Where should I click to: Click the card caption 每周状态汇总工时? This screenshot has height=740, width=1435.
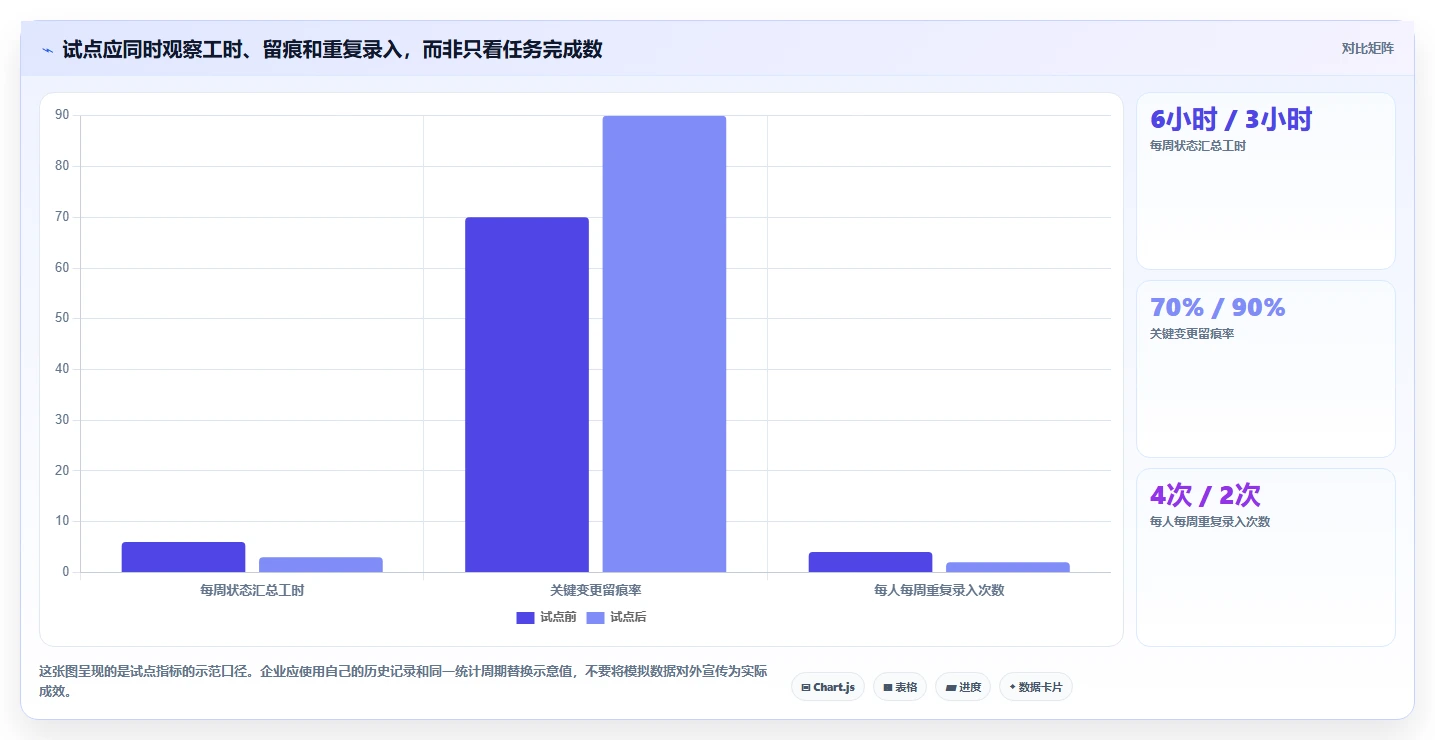[x=1198, y=146]
